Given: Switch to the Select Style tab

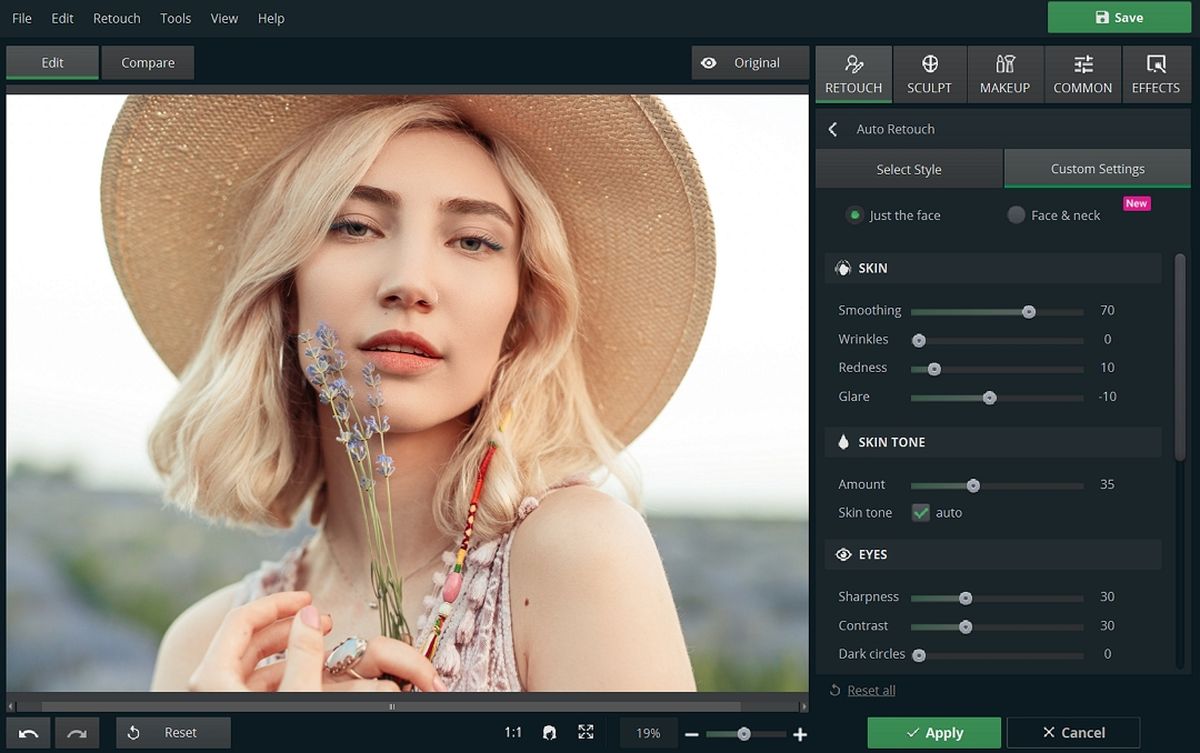Looking at the screenshot, I should click(x=909, y=169).
